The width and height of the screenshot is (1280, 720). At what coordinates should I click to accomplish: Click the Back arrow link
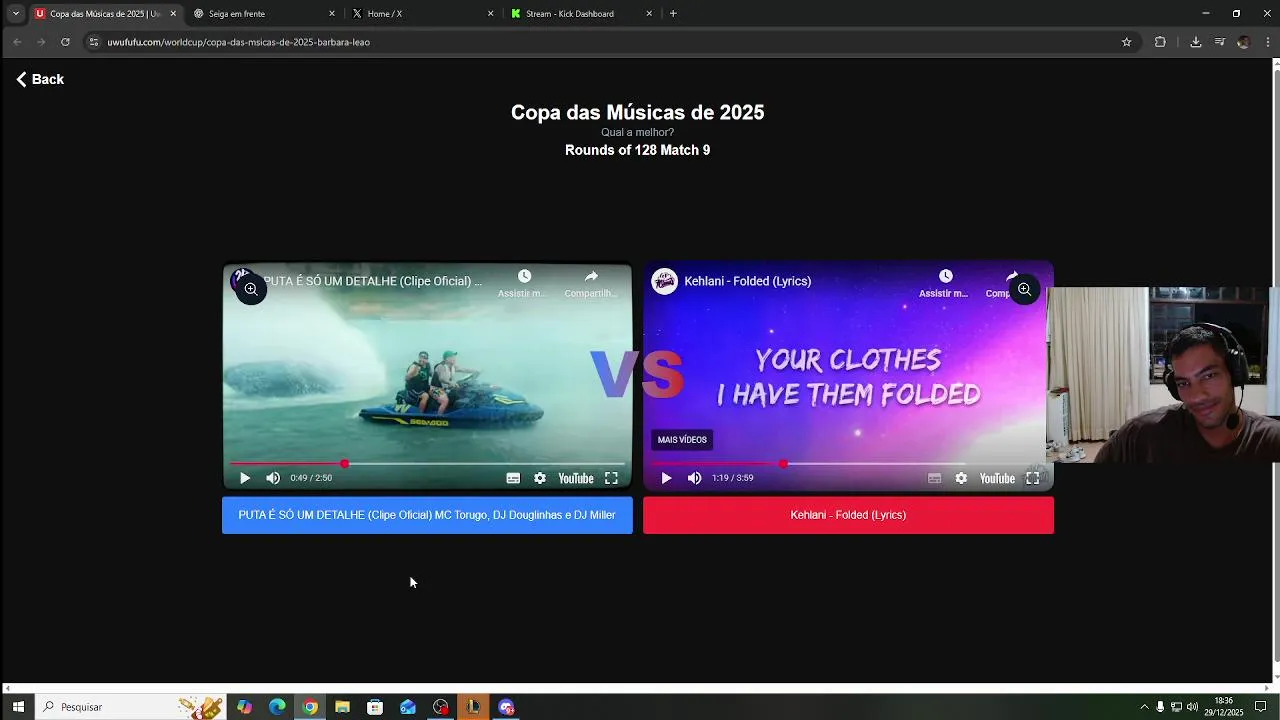tap(39, 79)
